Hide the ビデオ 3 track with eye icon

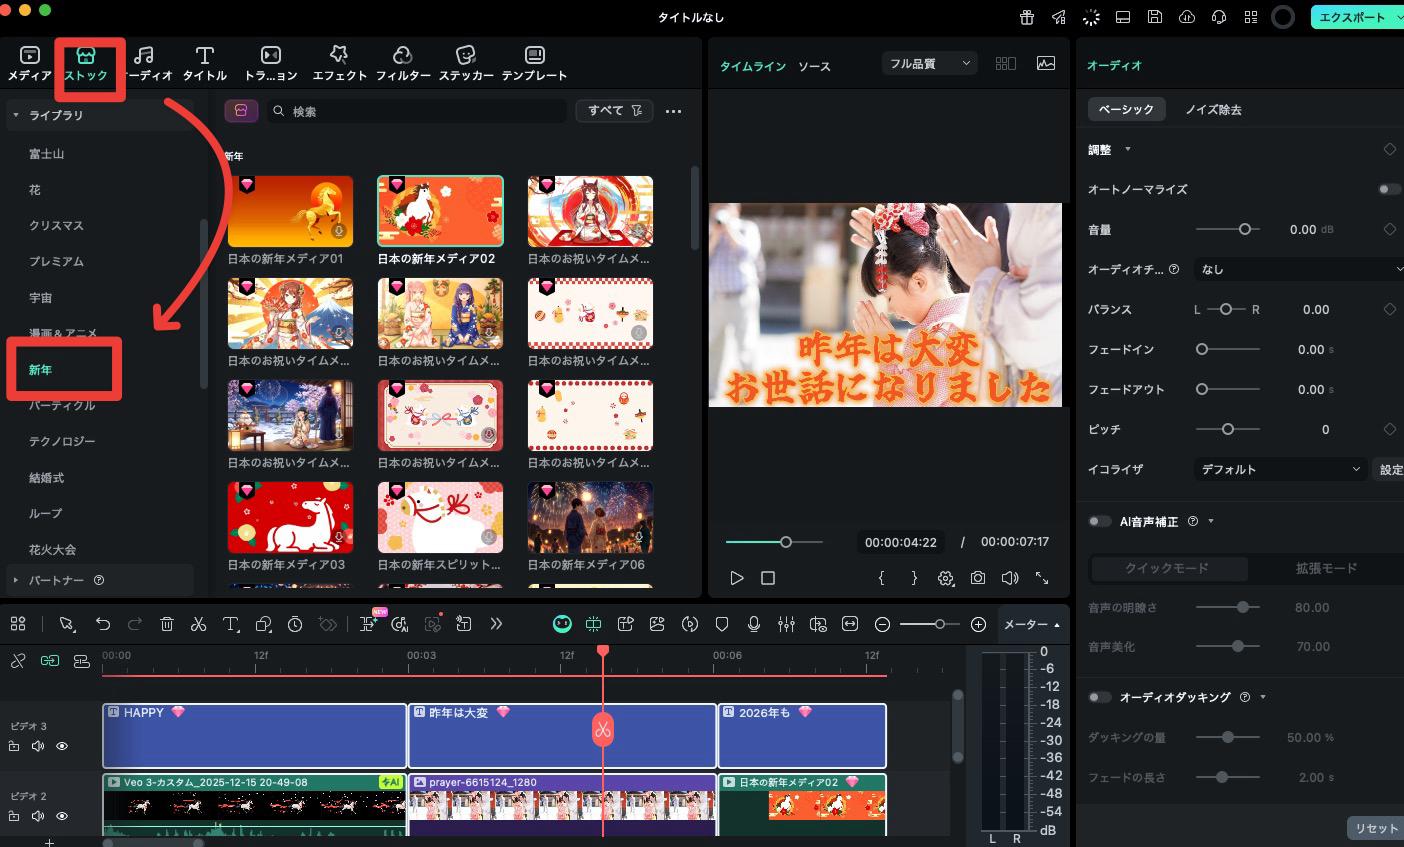pos(62,746)
